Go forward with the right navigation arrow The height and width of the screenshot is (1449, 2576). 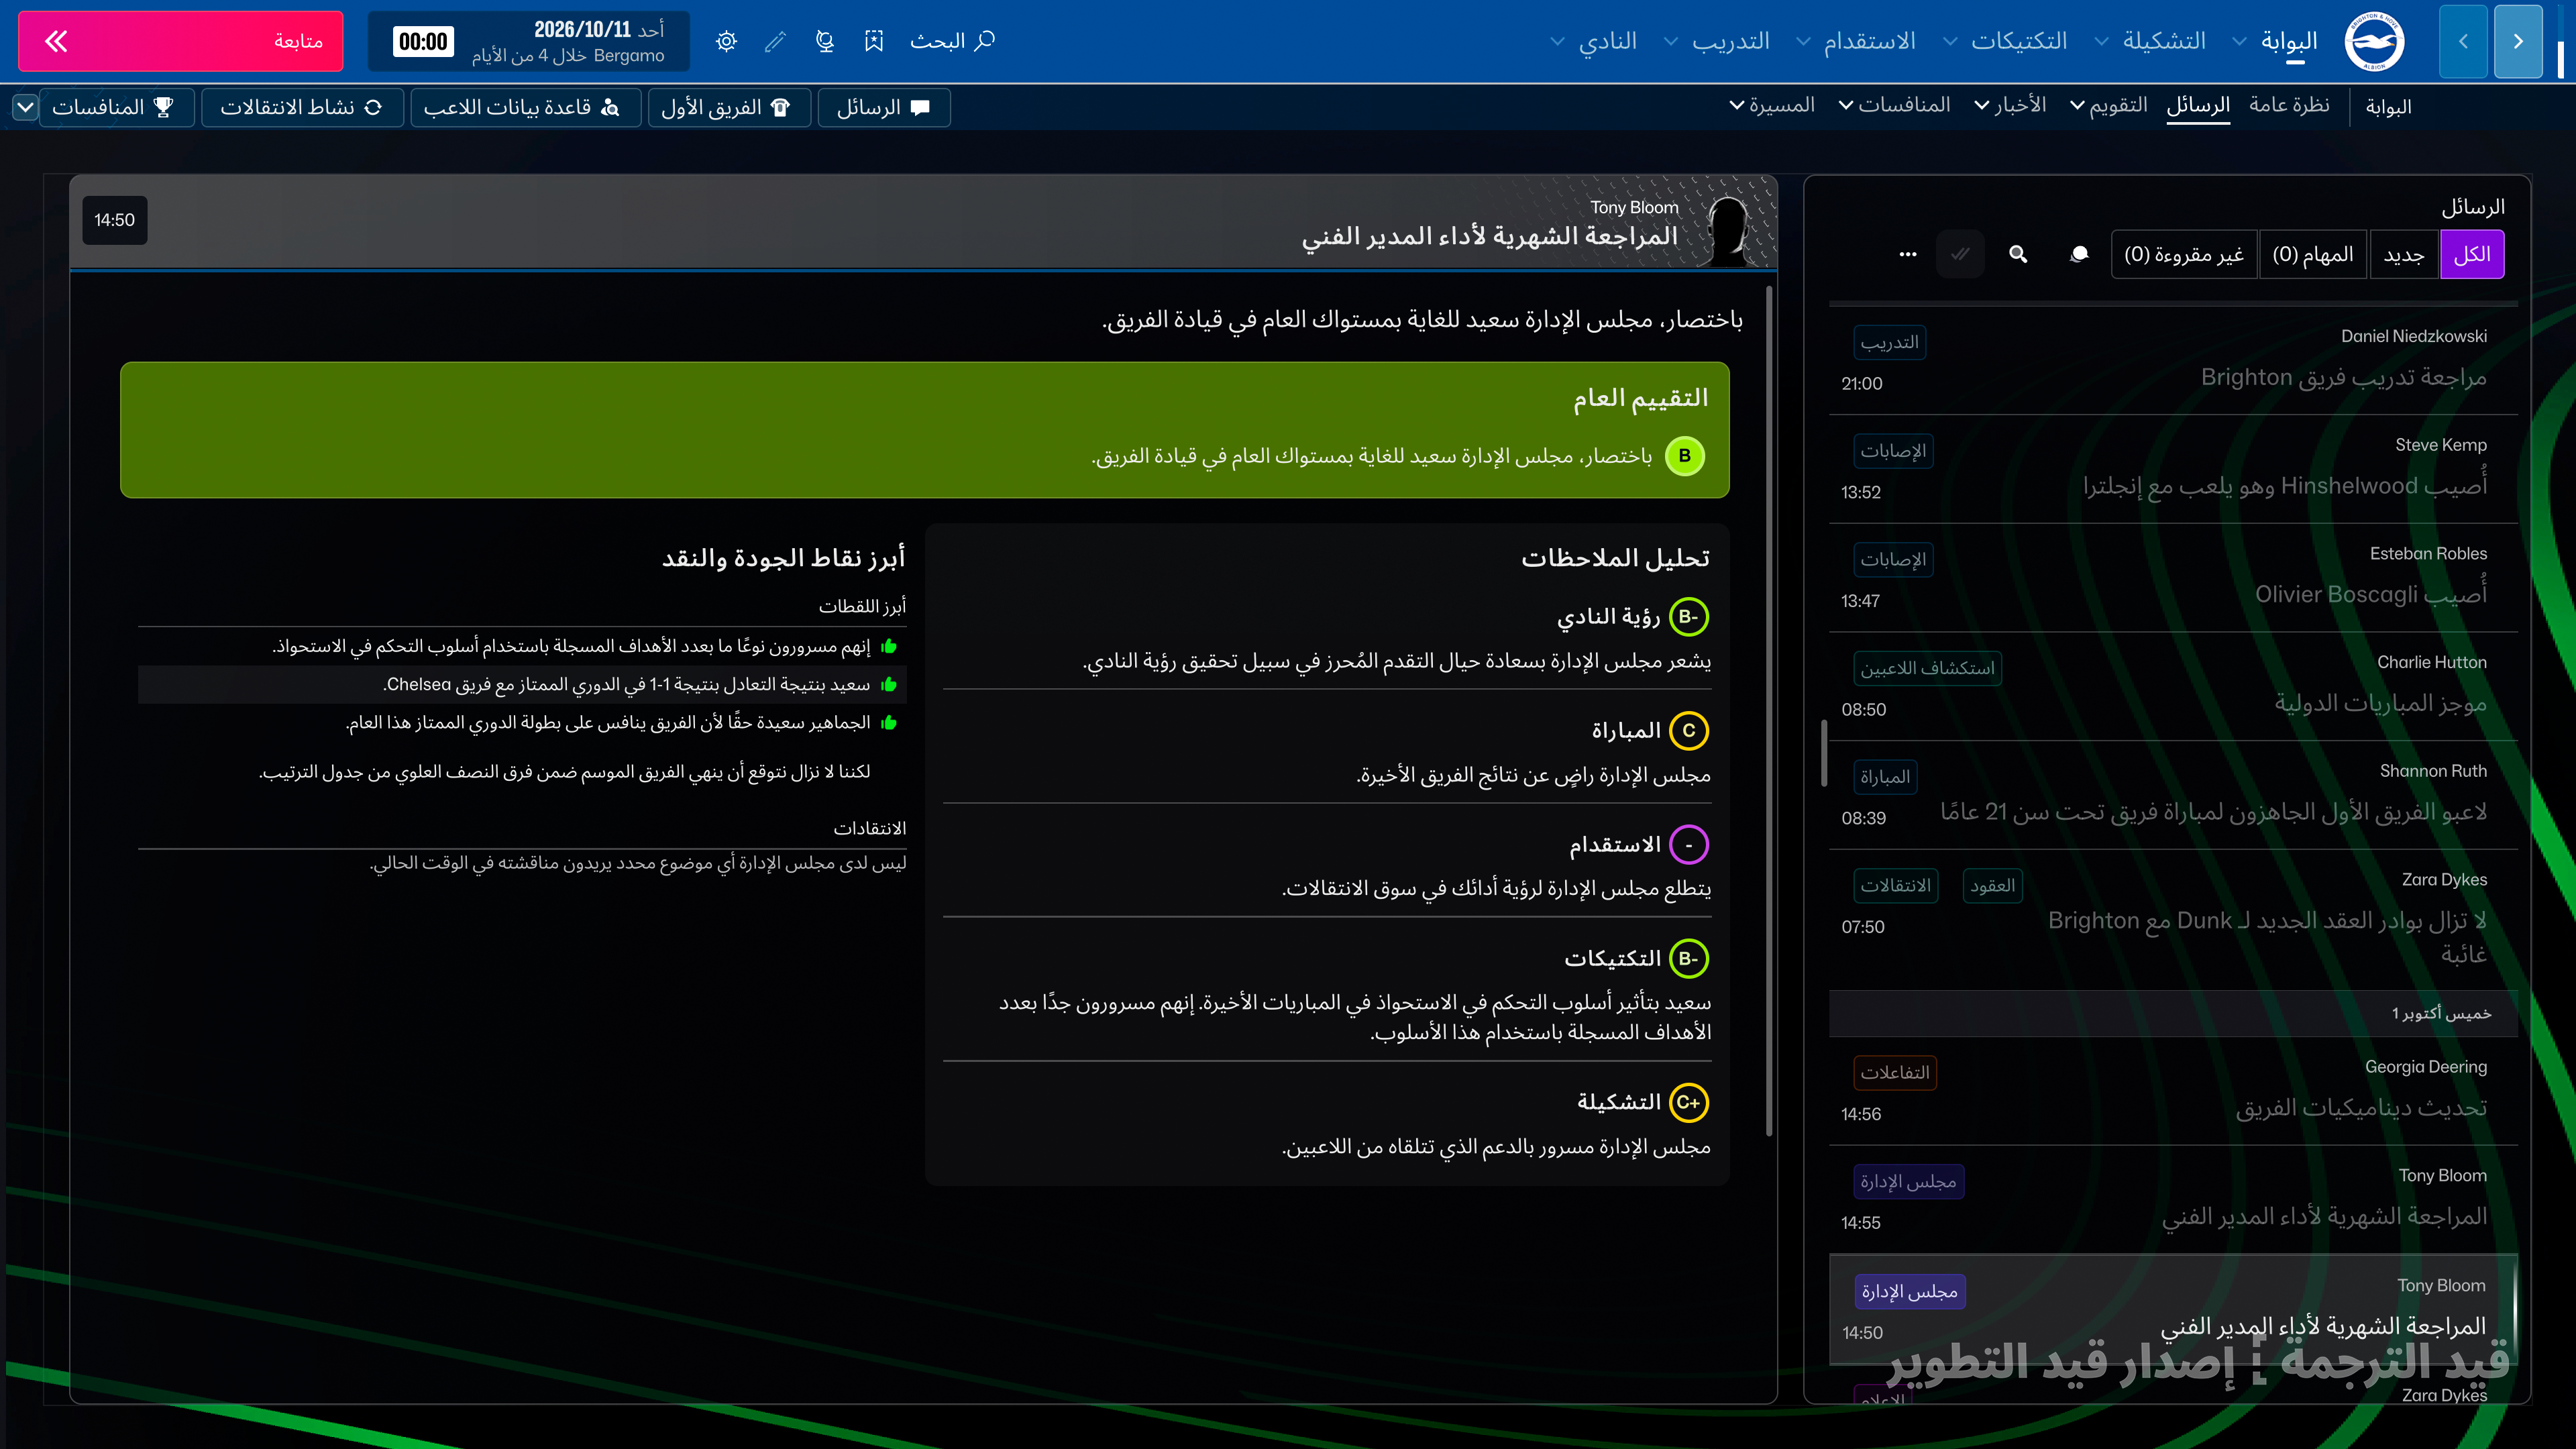(2518, 41)
